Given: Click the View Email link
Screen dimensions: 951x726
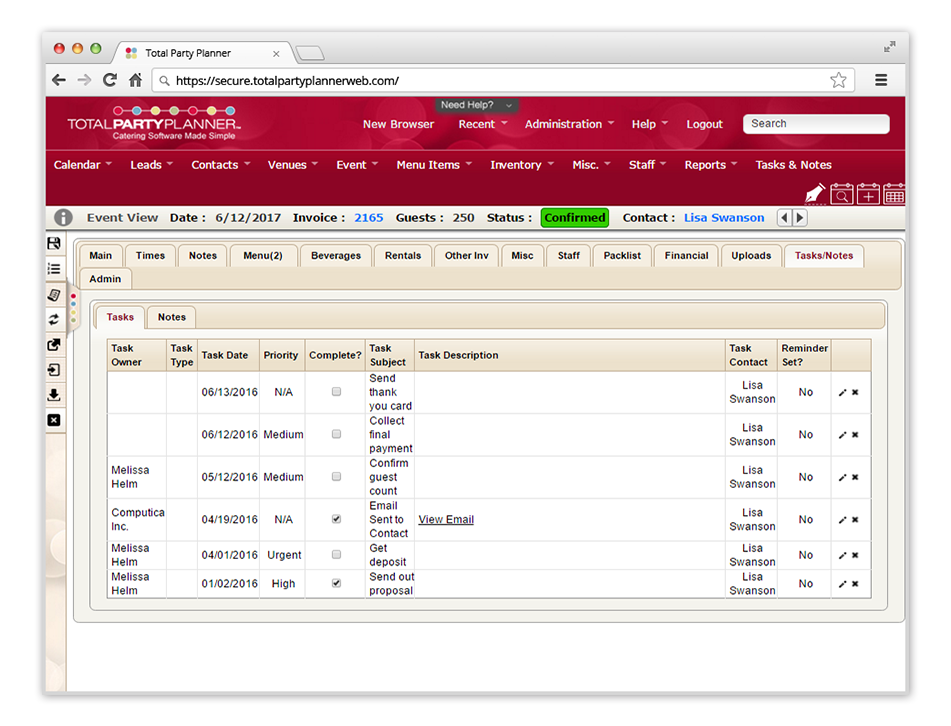Looking at the screenshot, I should tap(446, 519).
